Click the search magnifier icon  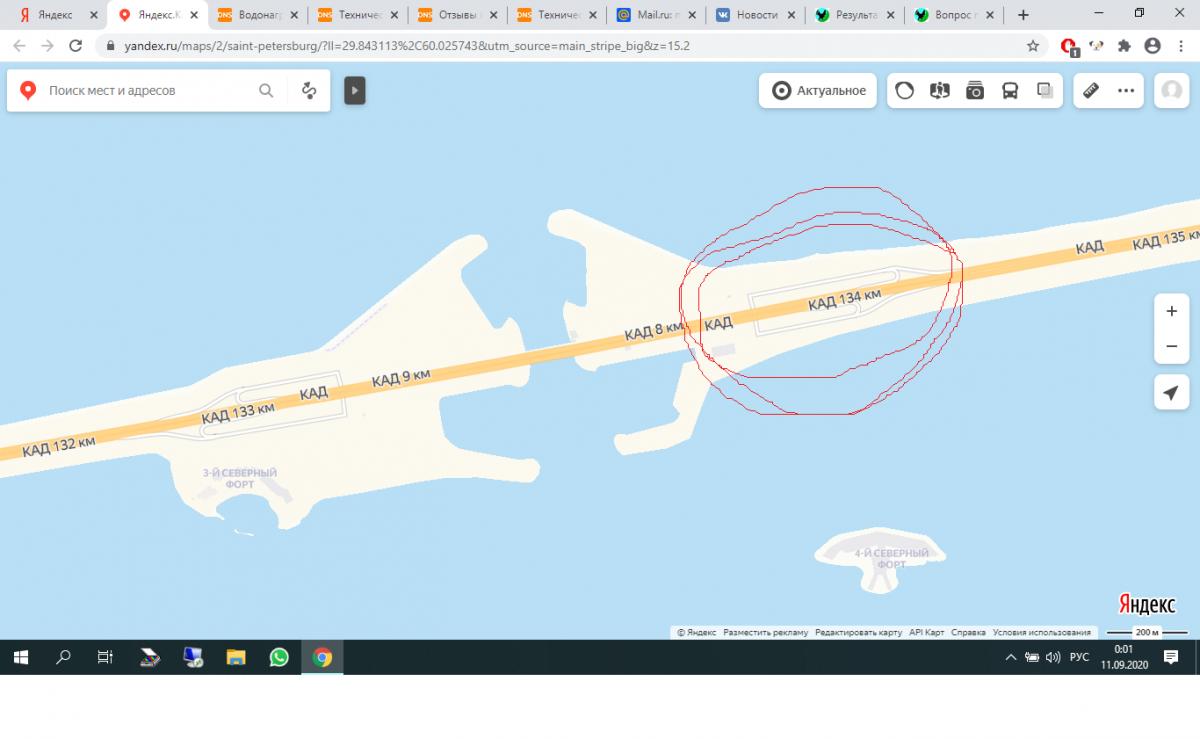266,91
